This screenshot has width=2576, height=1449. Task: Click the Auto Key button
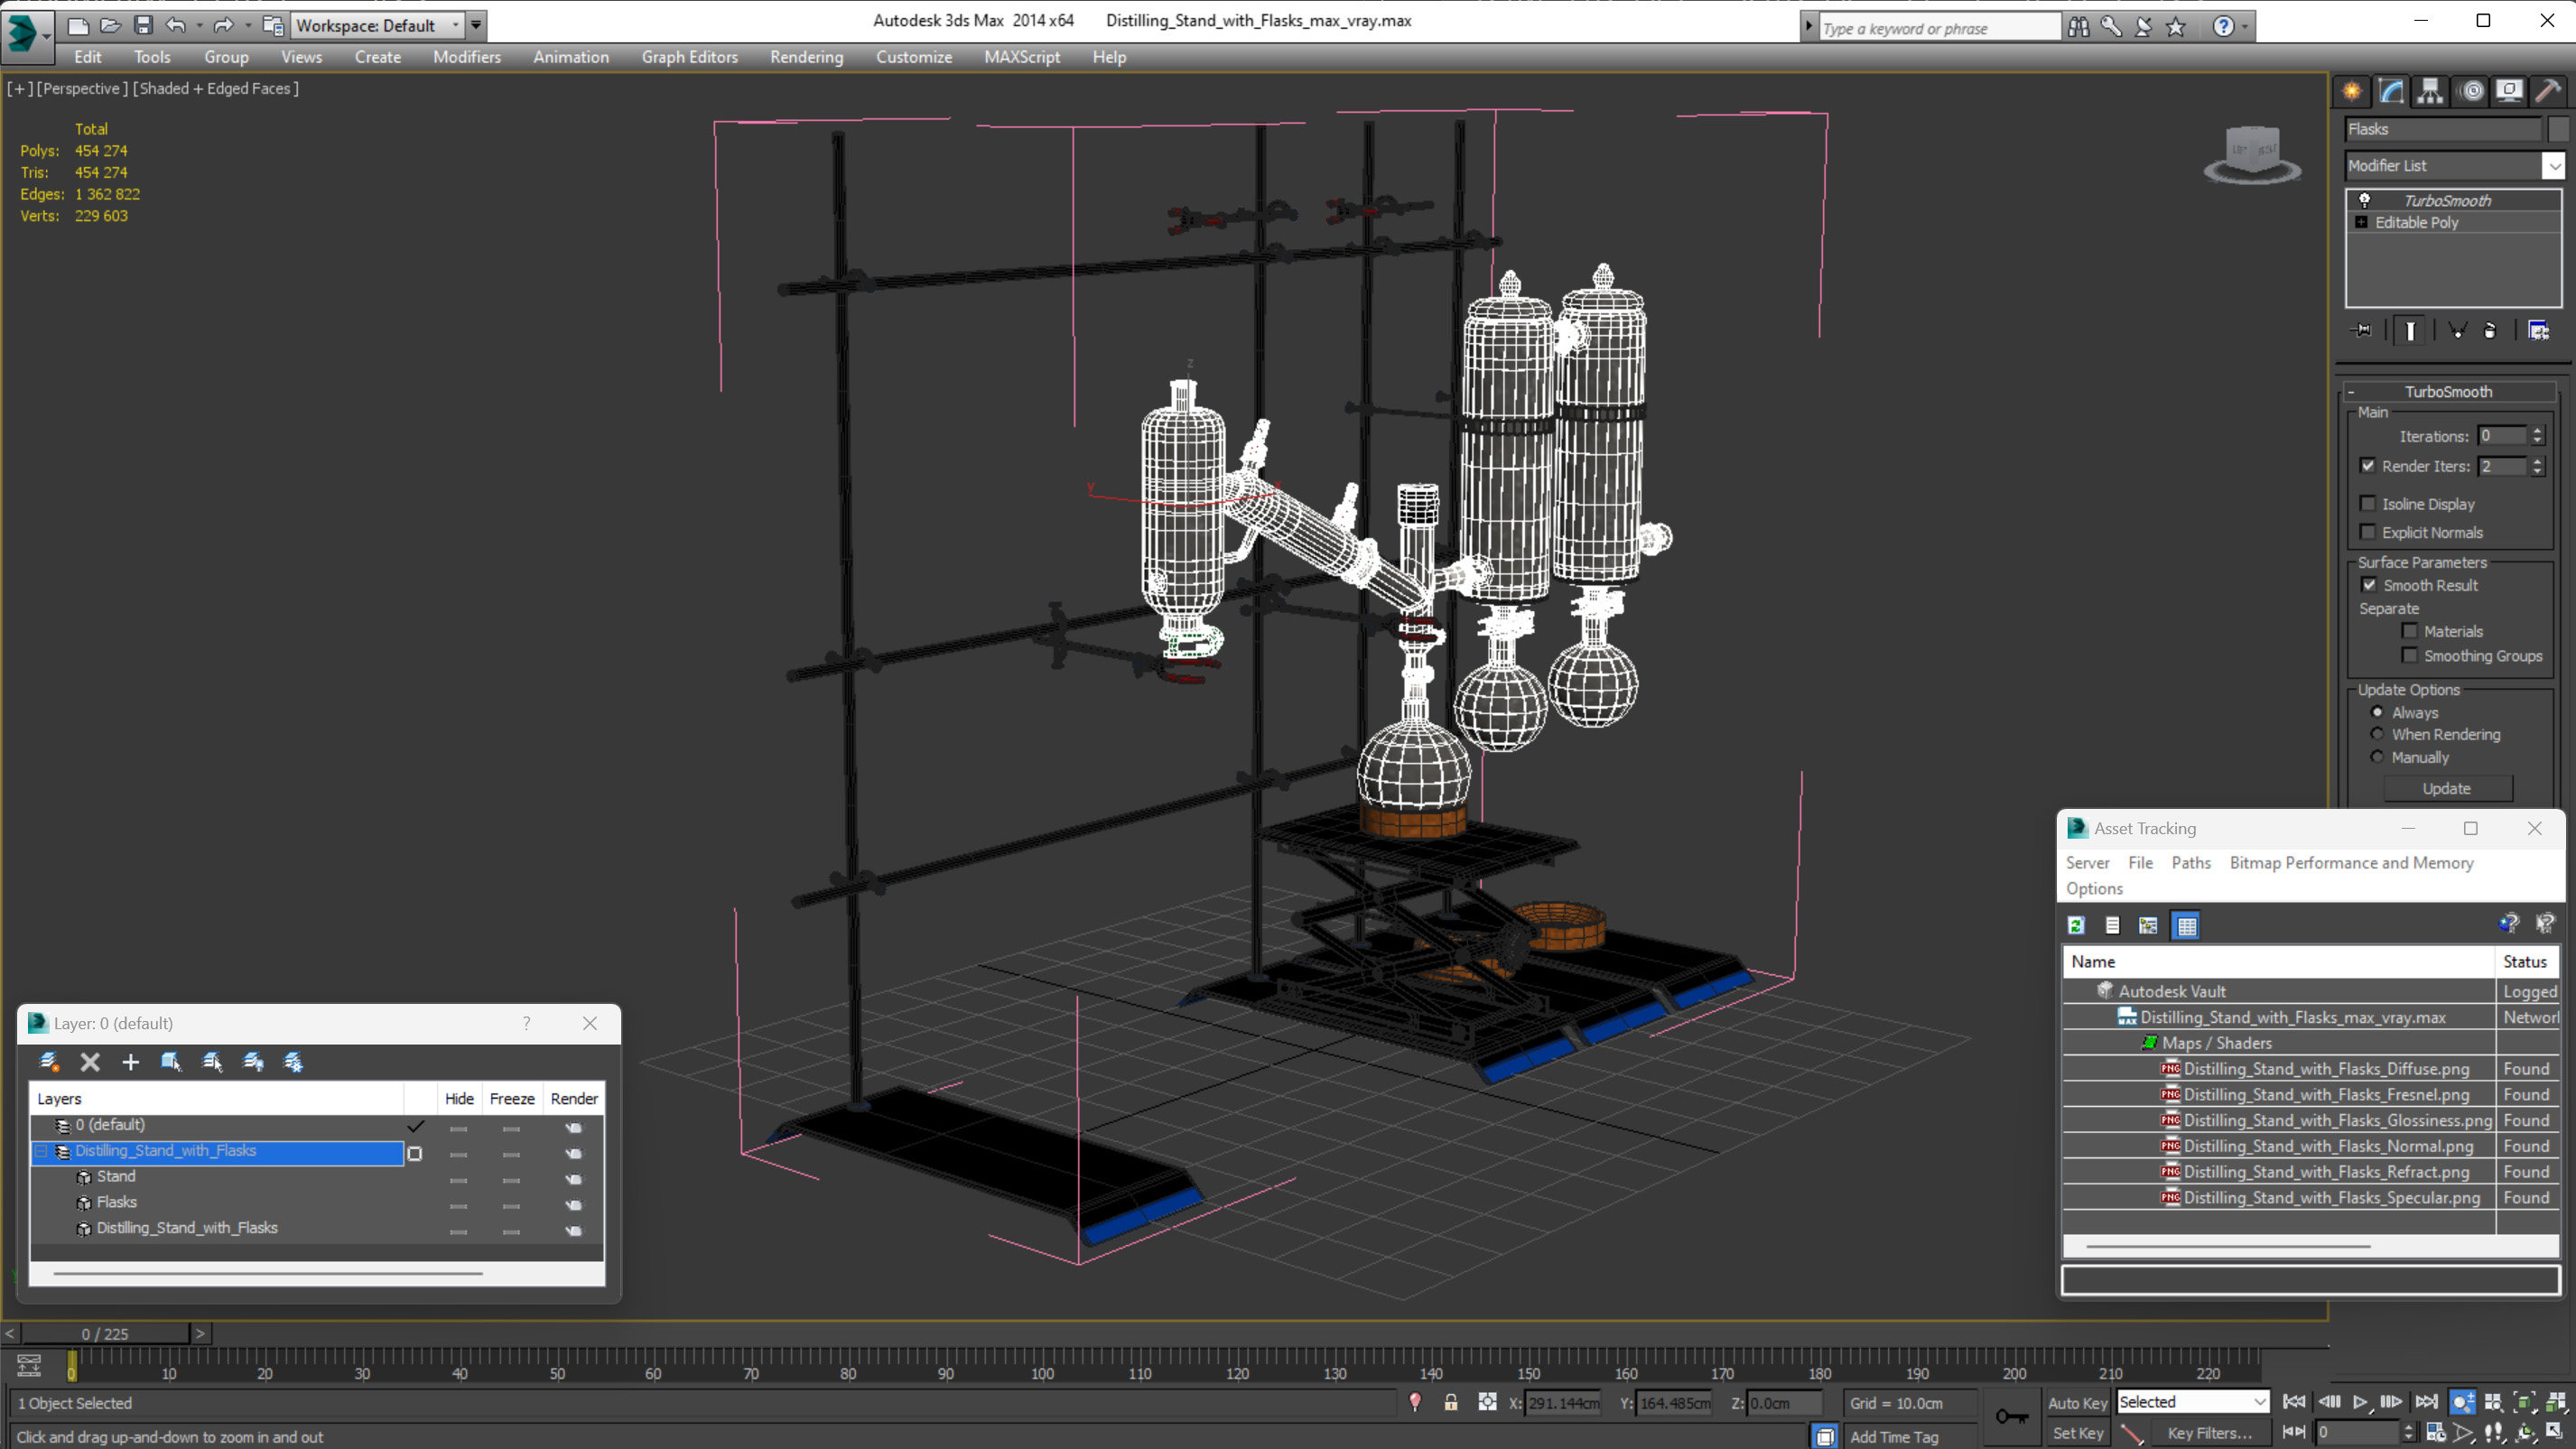tap(2077, 1402)
